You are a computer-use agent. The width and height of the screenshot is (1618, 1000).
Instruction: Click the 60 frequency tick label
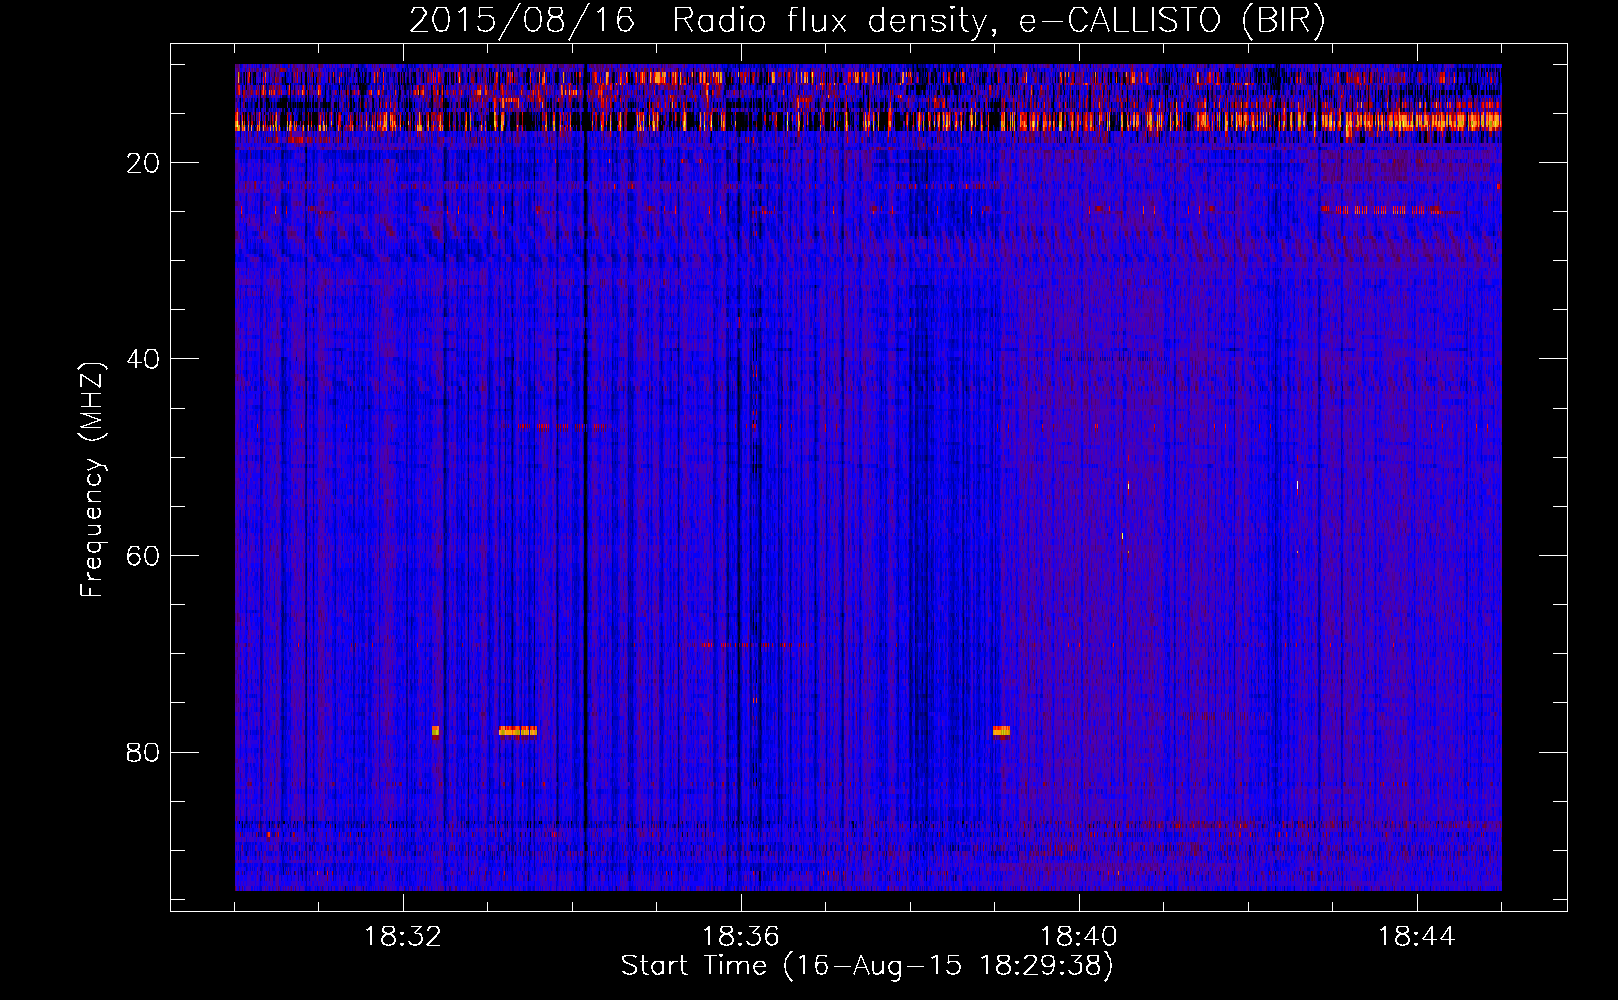point(143,556)
